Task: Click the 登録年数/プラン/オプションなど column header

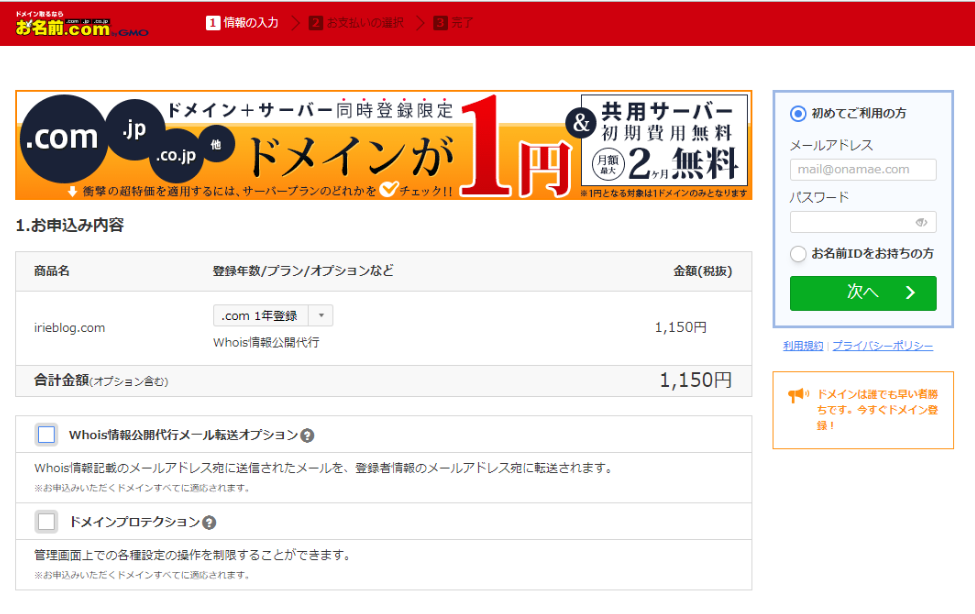Action: 303,271
